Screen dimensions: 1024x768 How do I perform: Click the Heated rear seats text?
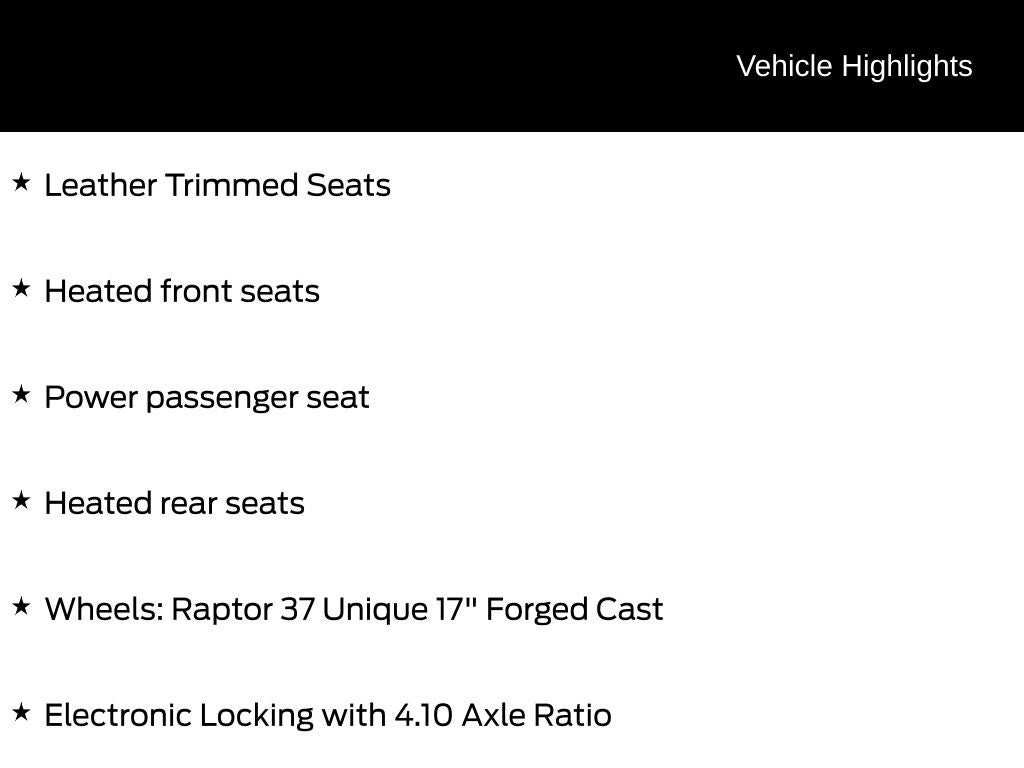[174, 503]
